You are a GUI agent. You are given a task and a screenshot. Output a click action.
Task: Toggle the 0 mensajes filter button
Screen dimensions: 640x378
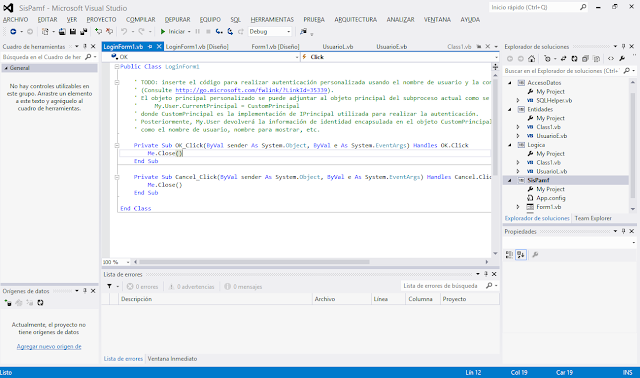pyautogui.click(x=243, y=287)
